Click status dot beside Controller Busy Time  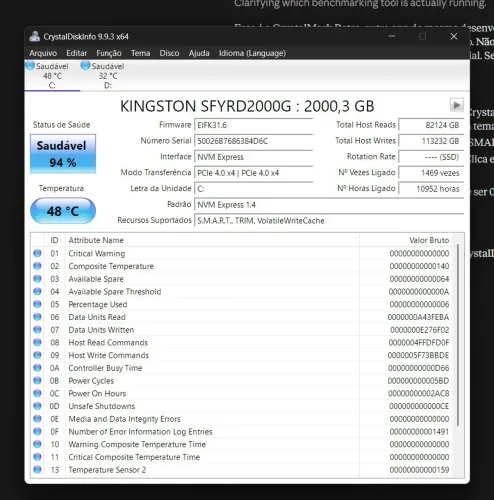[37, 368]
